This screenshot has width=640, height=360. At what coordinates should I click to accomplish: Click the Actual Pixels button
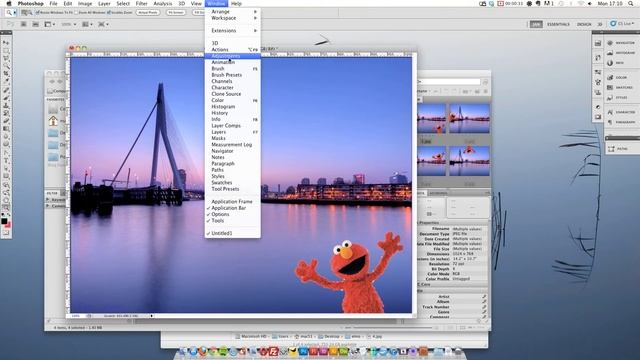click(x=148, y=13)
